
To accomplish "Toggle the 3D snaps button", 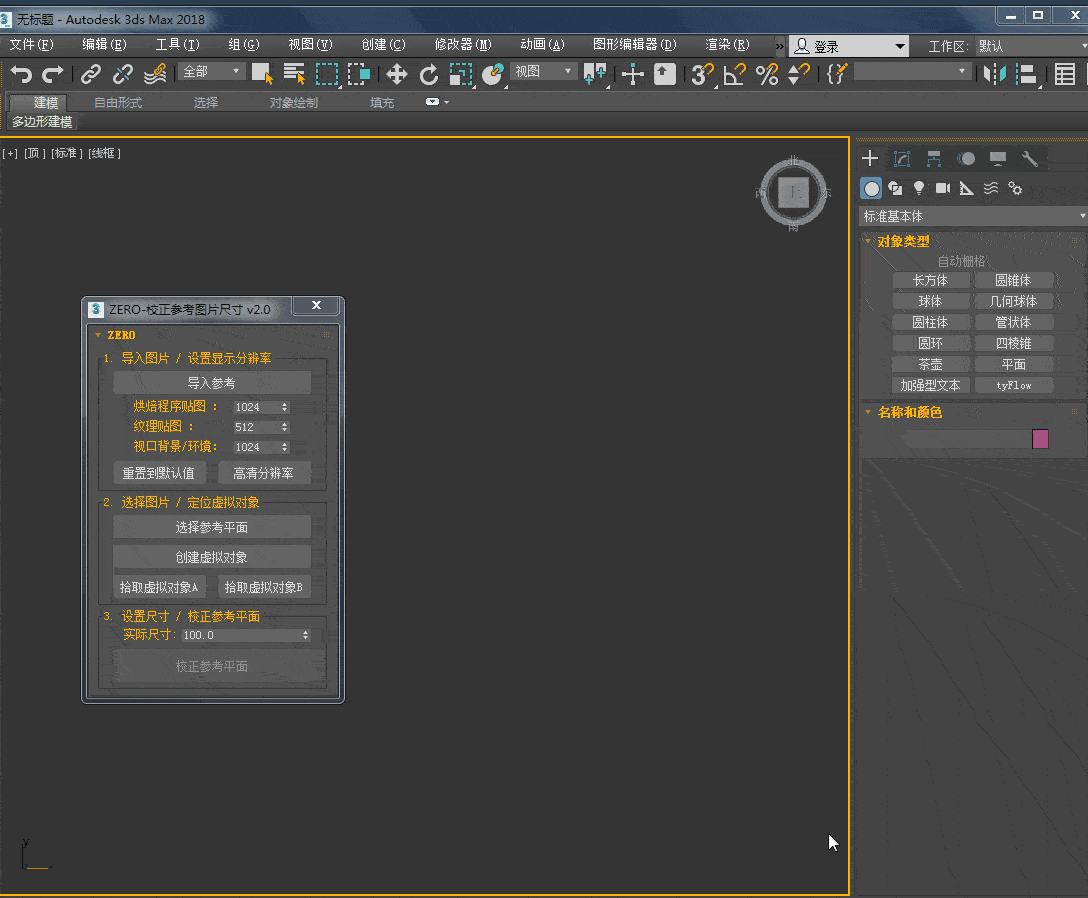I will [x=703, y=74].
